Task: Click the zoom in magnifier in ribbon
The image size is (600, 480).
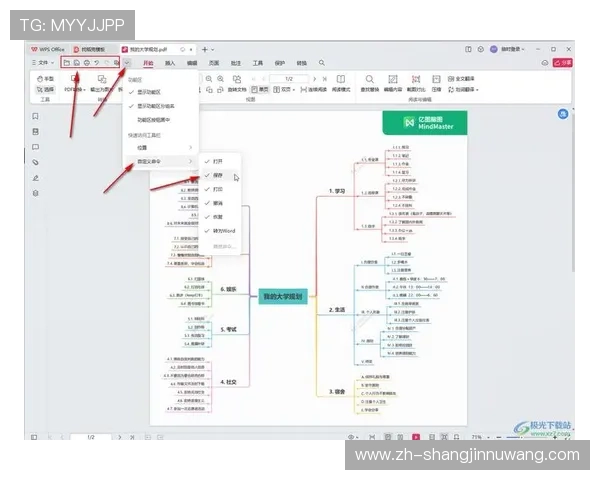Action: pyautogui.click(x=220, y=79)
